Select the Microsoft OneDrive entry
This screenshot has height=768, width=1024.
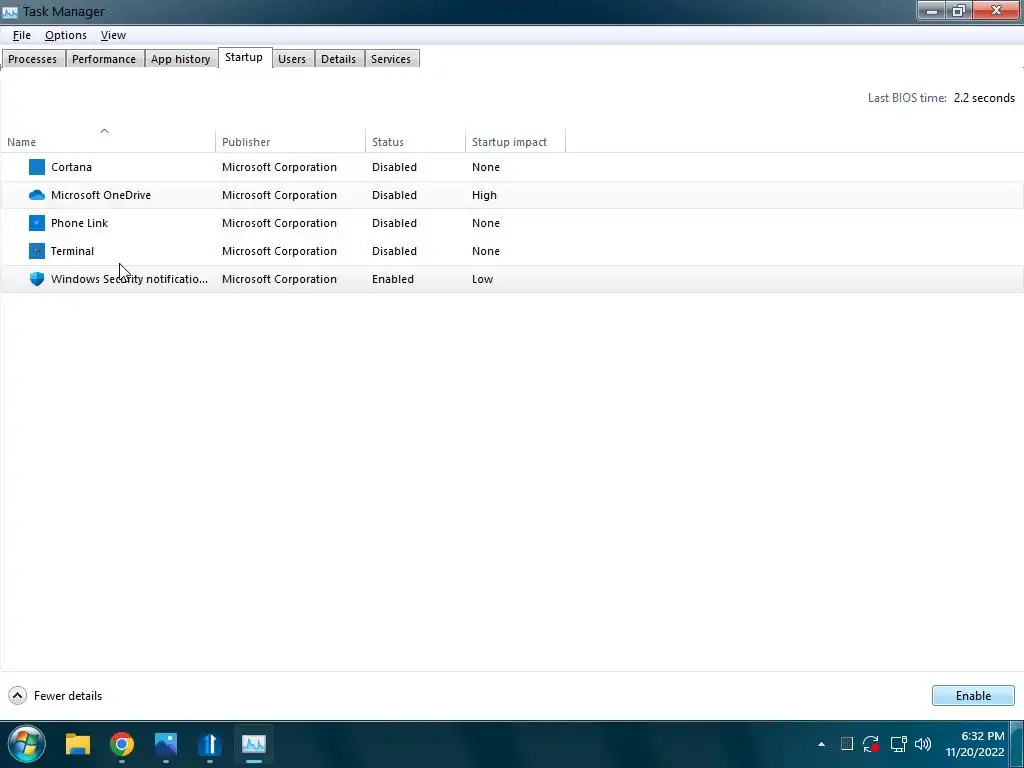pyautogui.click(x=101, y=195)
